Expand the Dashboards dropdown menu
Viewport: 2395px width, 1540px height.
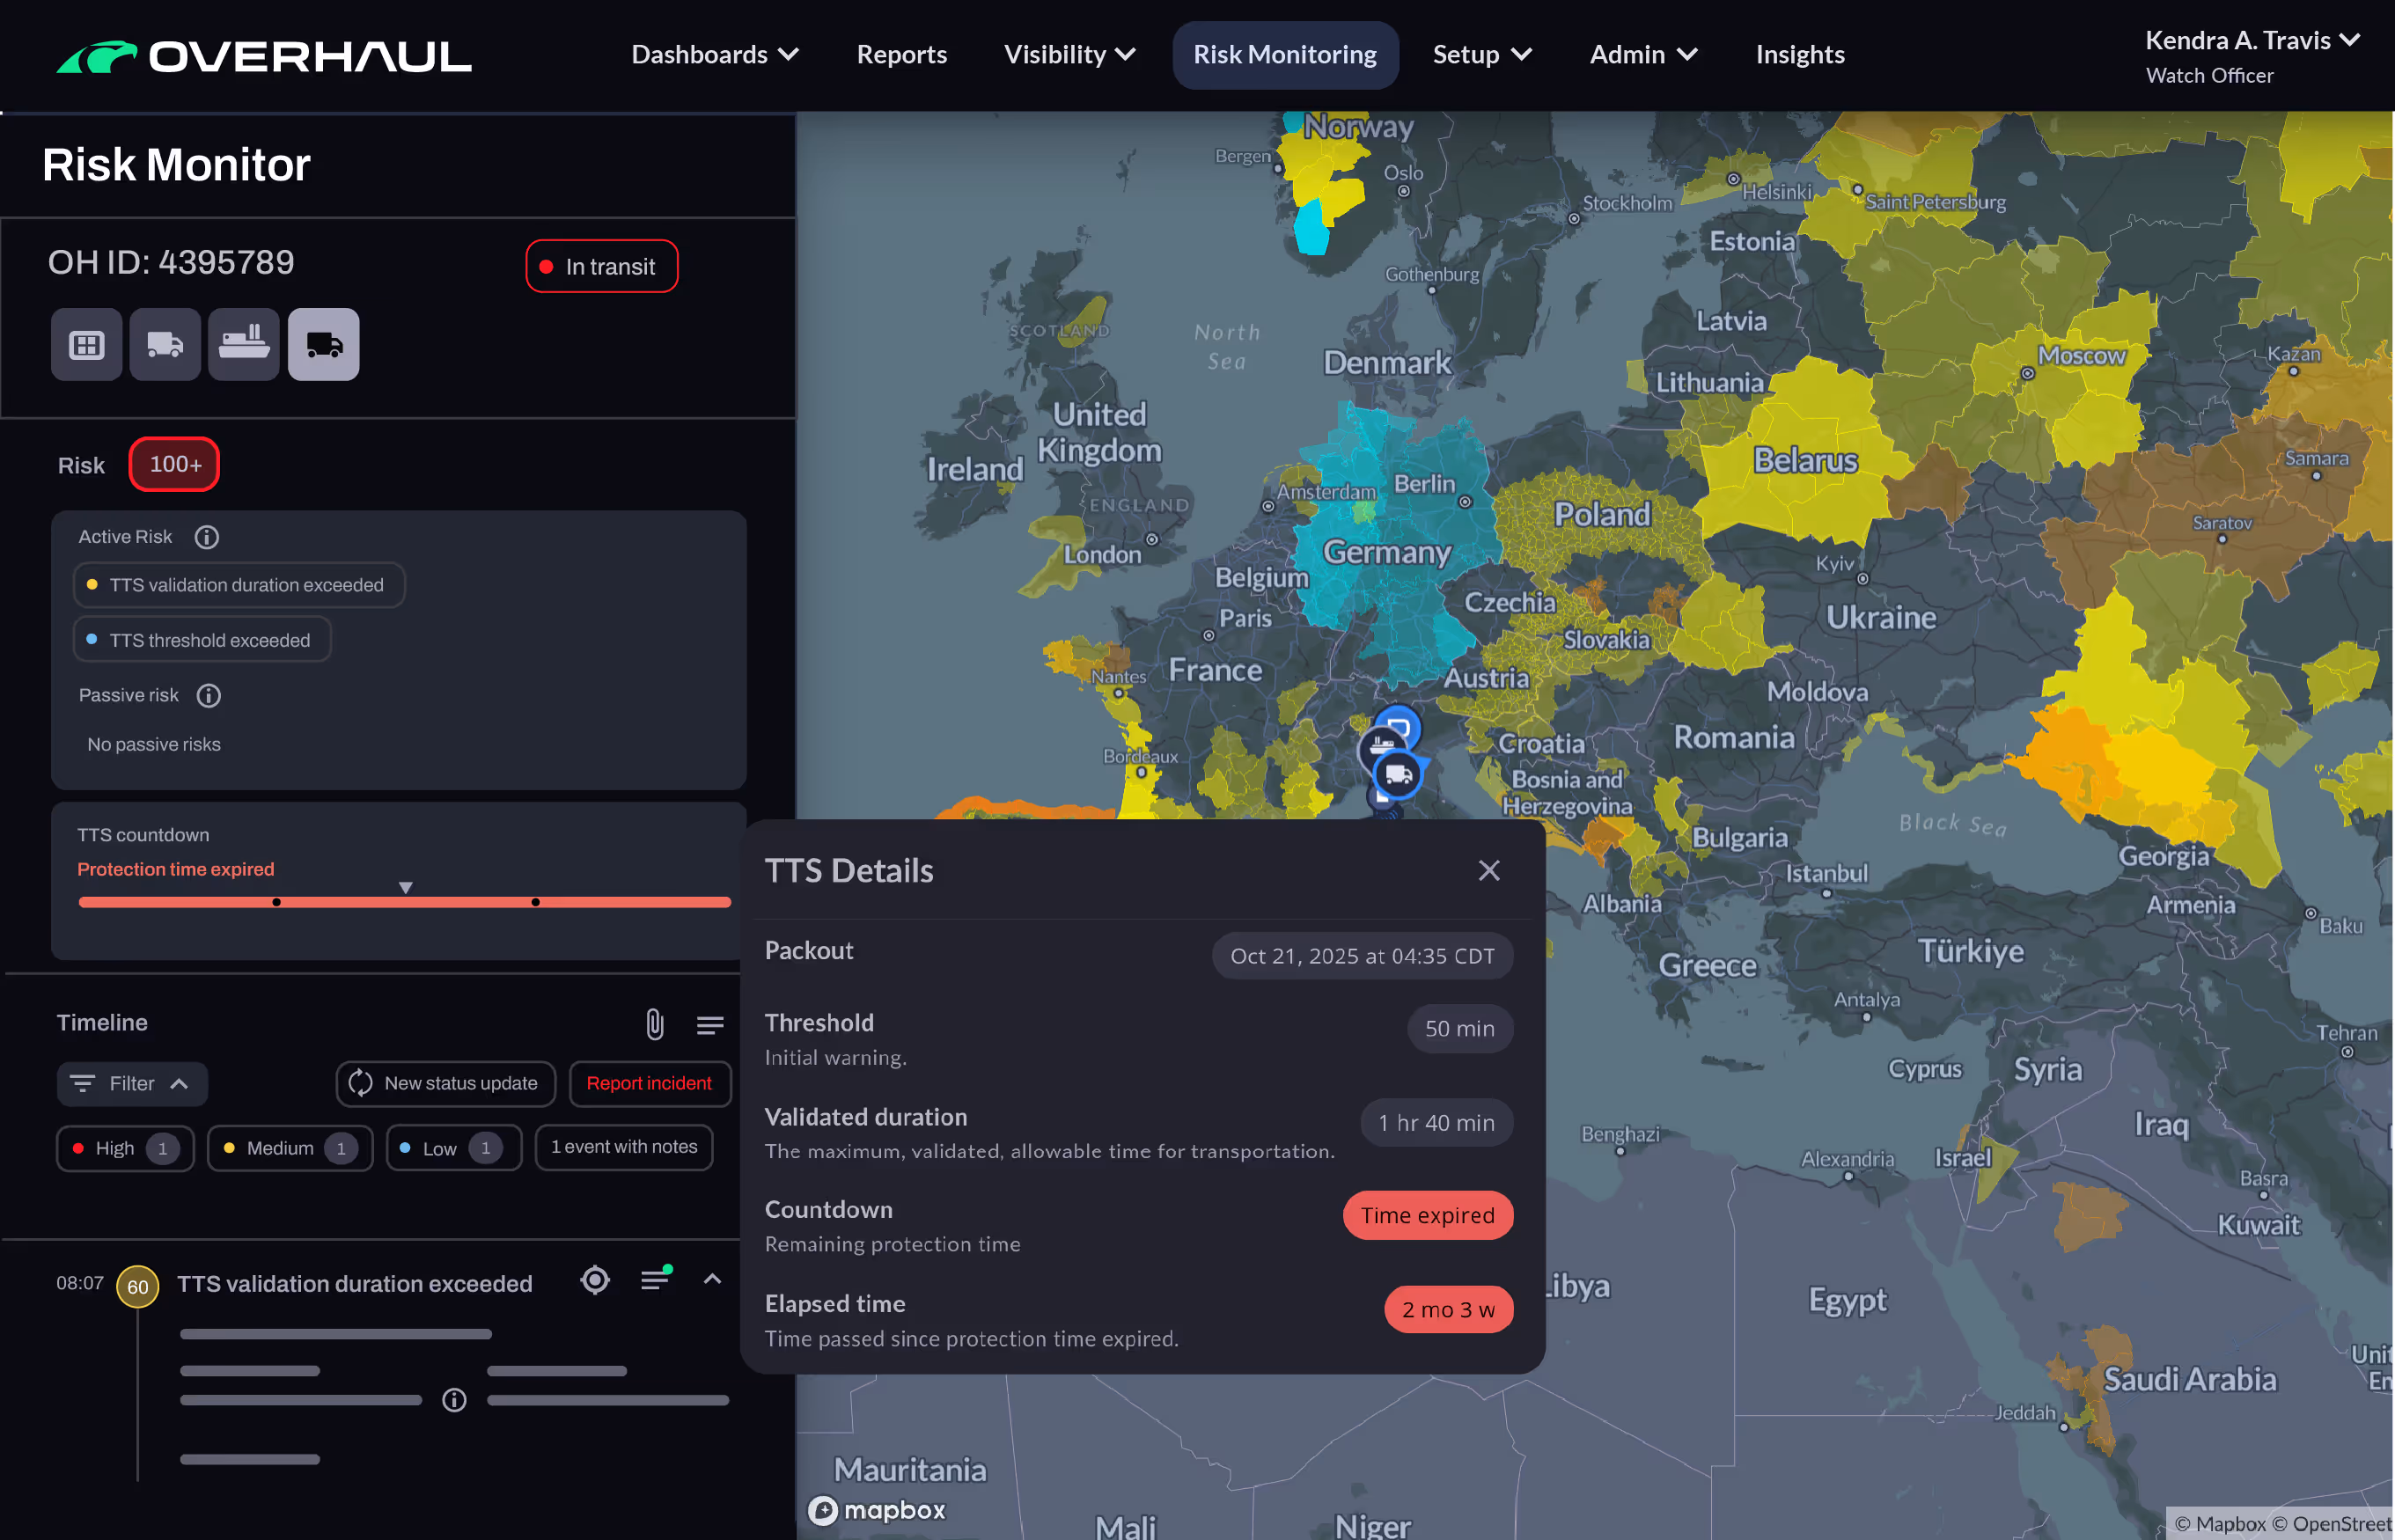tap(715, 55)
